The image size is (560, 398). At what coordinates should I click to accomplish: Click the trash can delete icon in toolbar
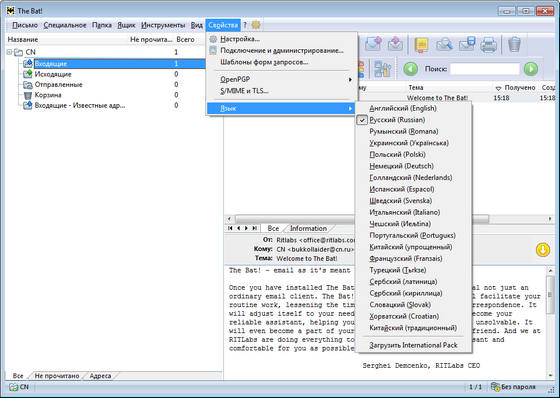click(x=514, y=45)
